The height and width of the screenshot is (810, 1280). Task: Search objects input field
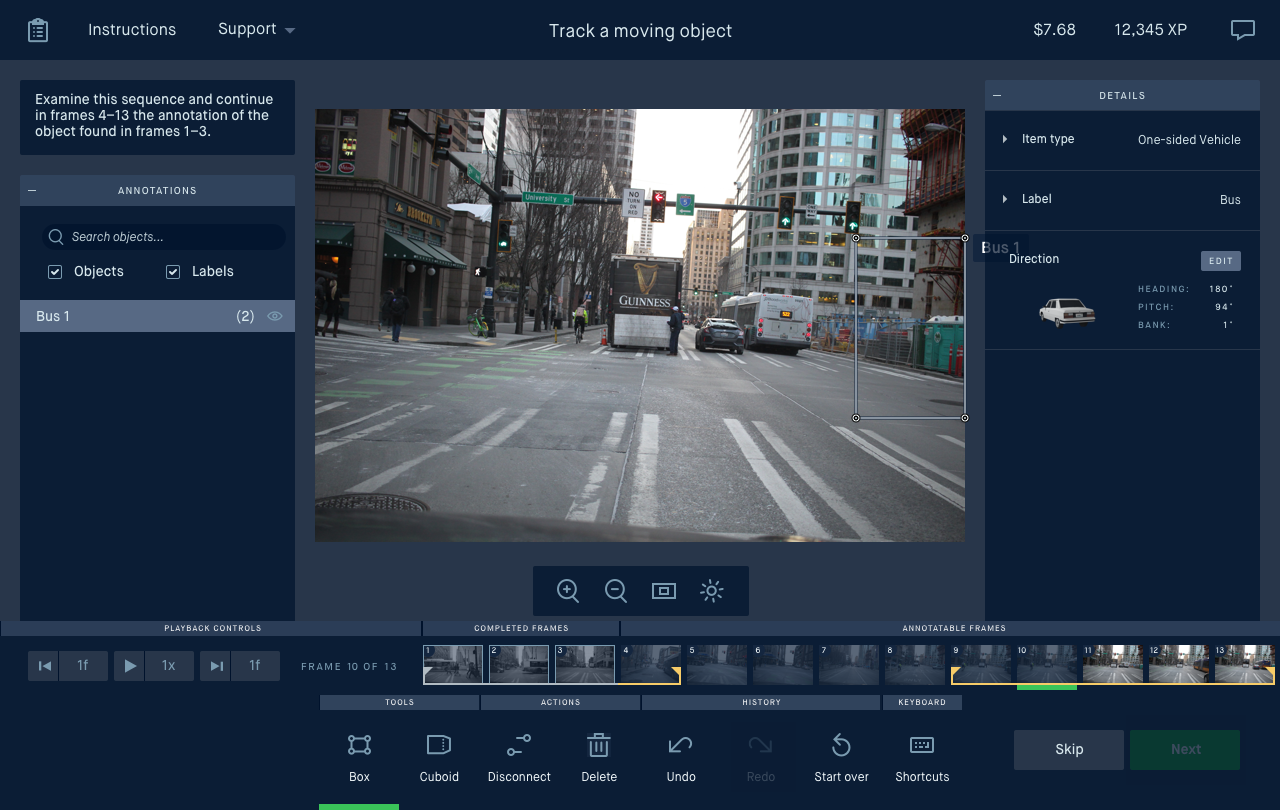pyautogui.click(x=166, y=237)
